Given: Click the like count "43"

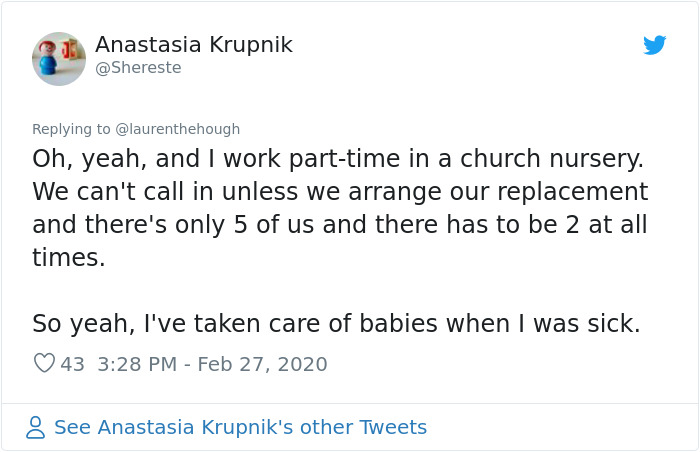Looking at the screenshot, I should (73, 364).
